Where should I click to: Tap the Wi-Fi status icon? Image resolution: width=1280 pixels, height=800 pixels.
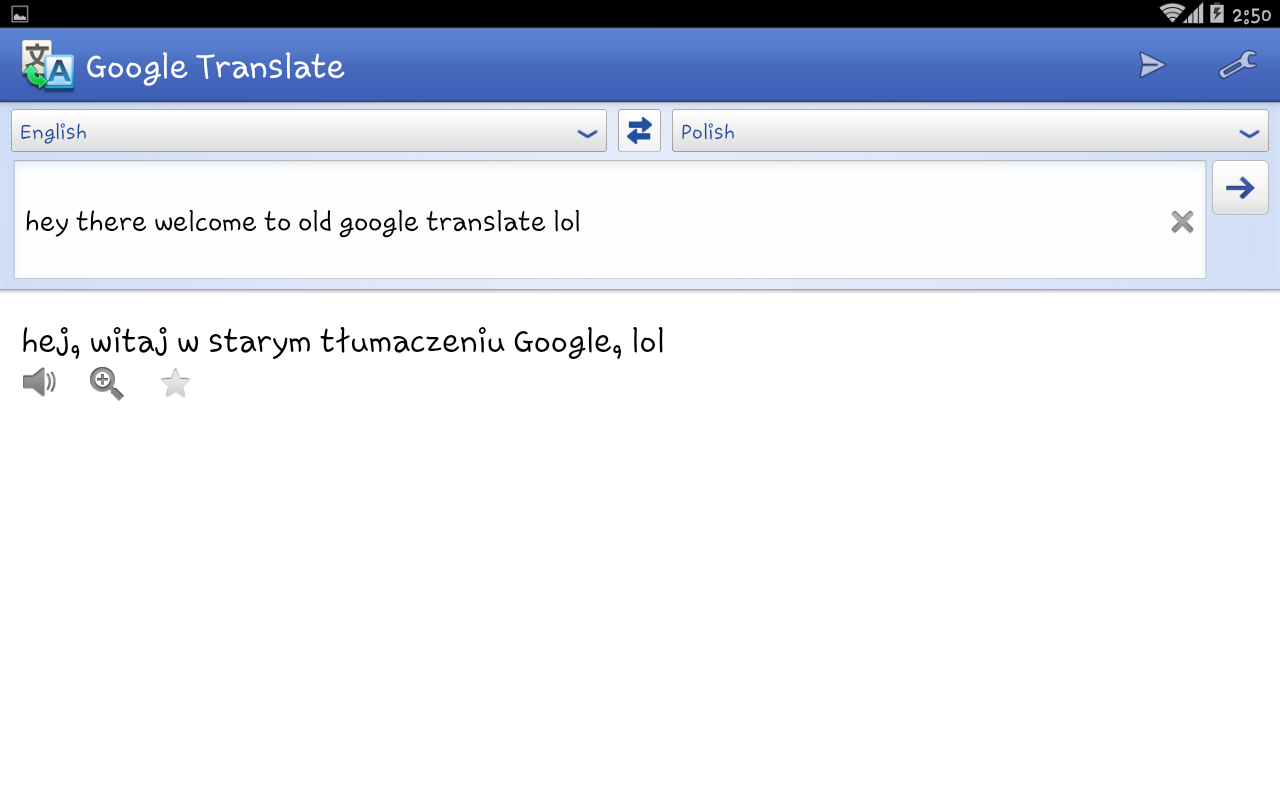[x=1171, y=13]
